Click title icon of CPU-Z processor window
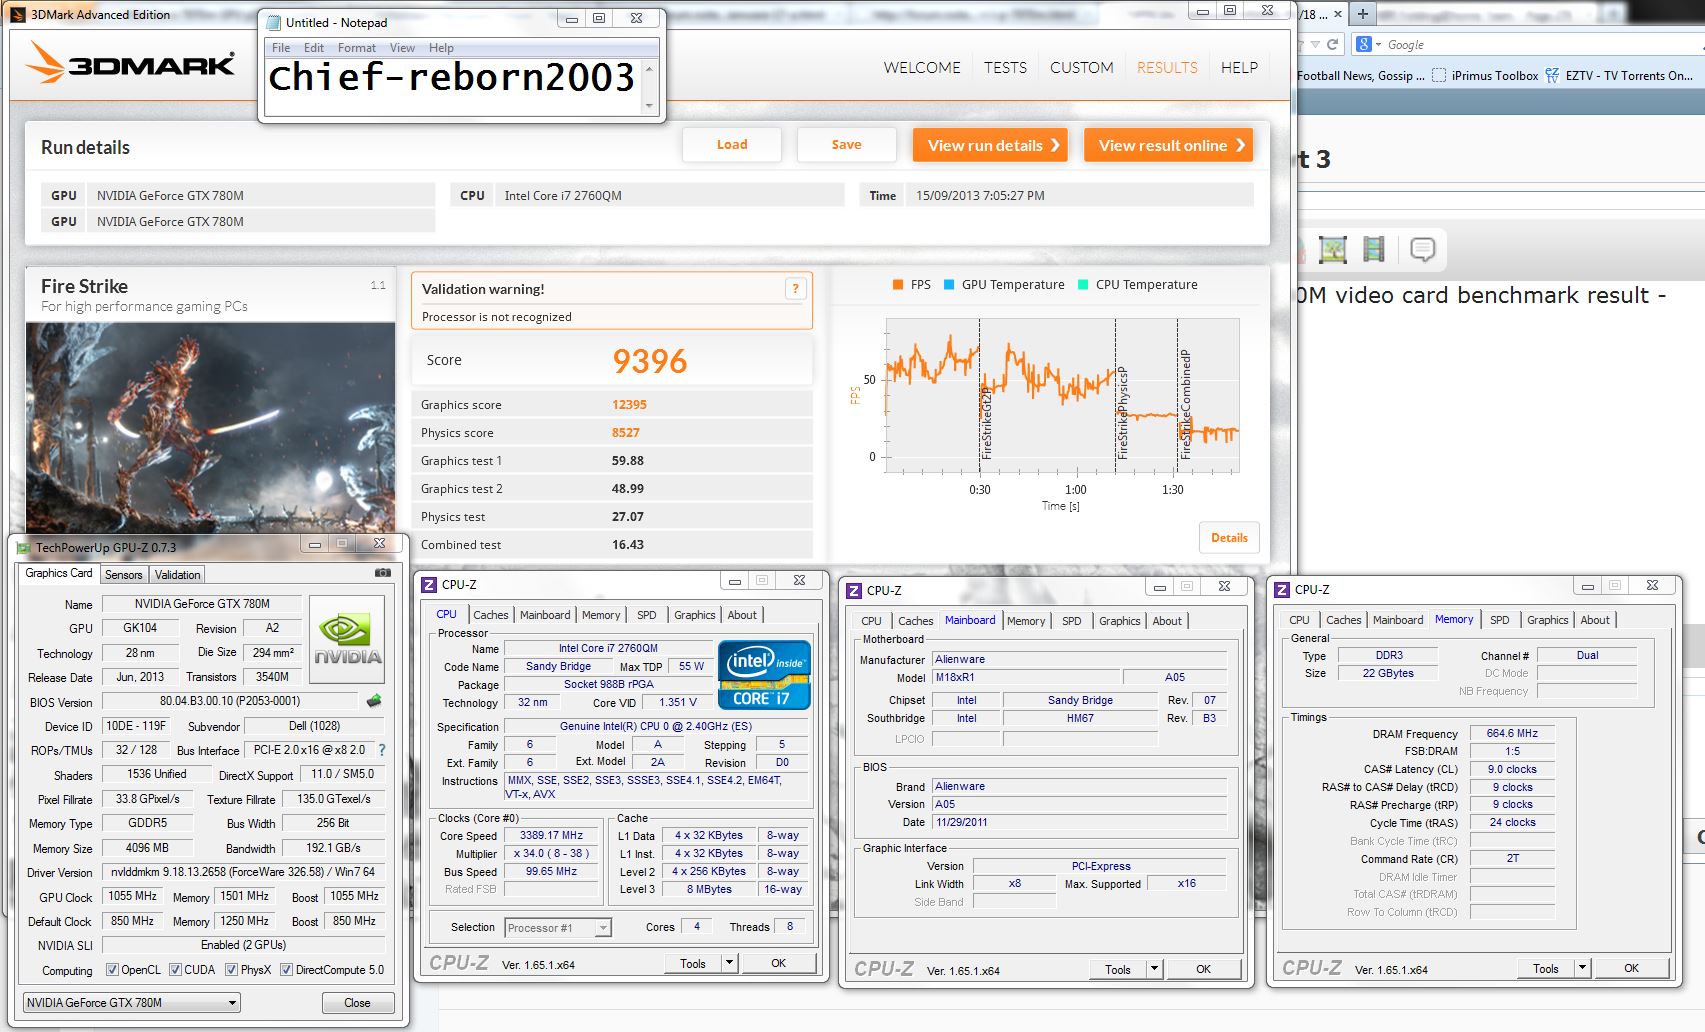This screenshot has width=1705, height=1032. tap(429, 584)
